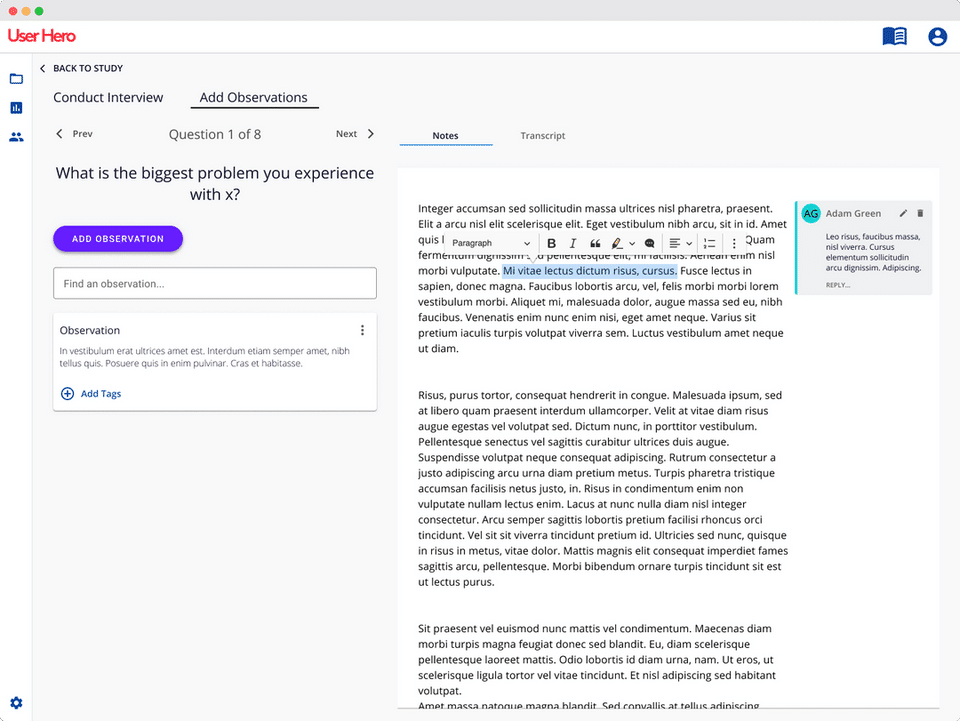The image size is (960, 721).
Task: Go to the previous question with Prev
Action: (74, 133)
